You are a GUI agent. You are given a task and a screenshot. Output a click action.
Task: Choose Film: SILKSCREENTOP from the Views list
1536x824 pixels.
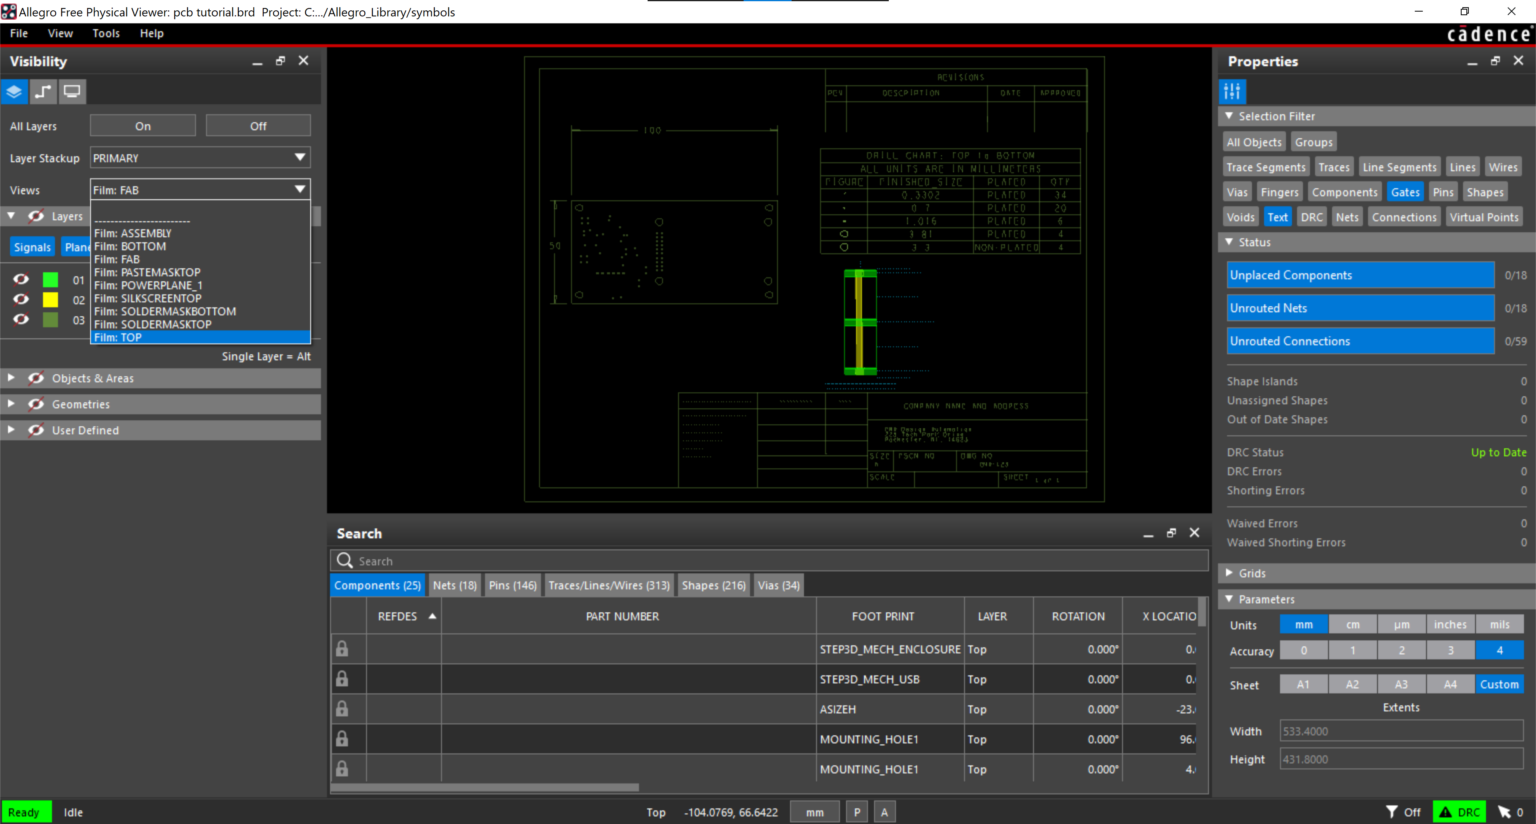tap(148, 298)
